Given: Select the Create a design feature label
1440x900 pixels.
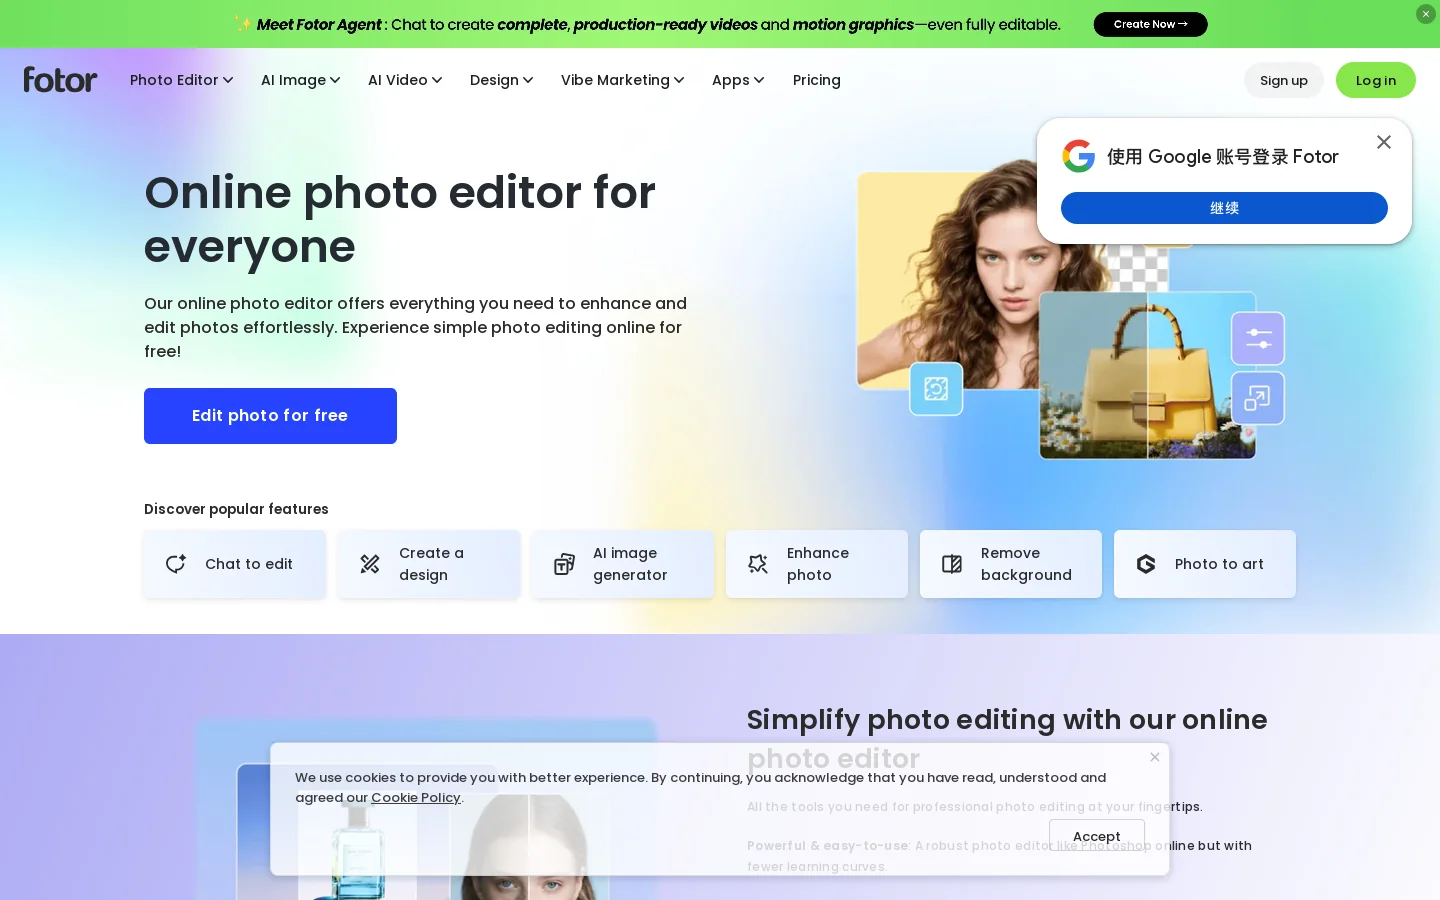Looking at the screenshot, I should (432, 564).
